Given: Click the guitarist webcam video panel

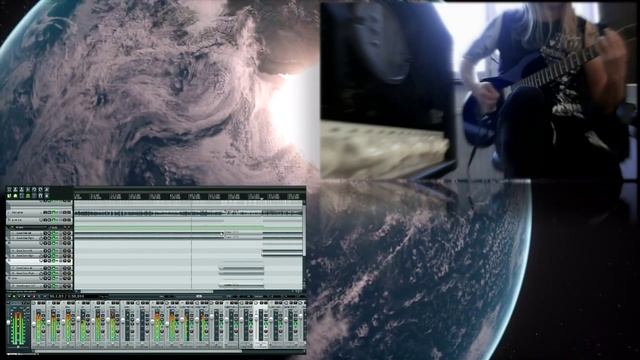Looking at the screenshot, I should (x=478, y=91).
